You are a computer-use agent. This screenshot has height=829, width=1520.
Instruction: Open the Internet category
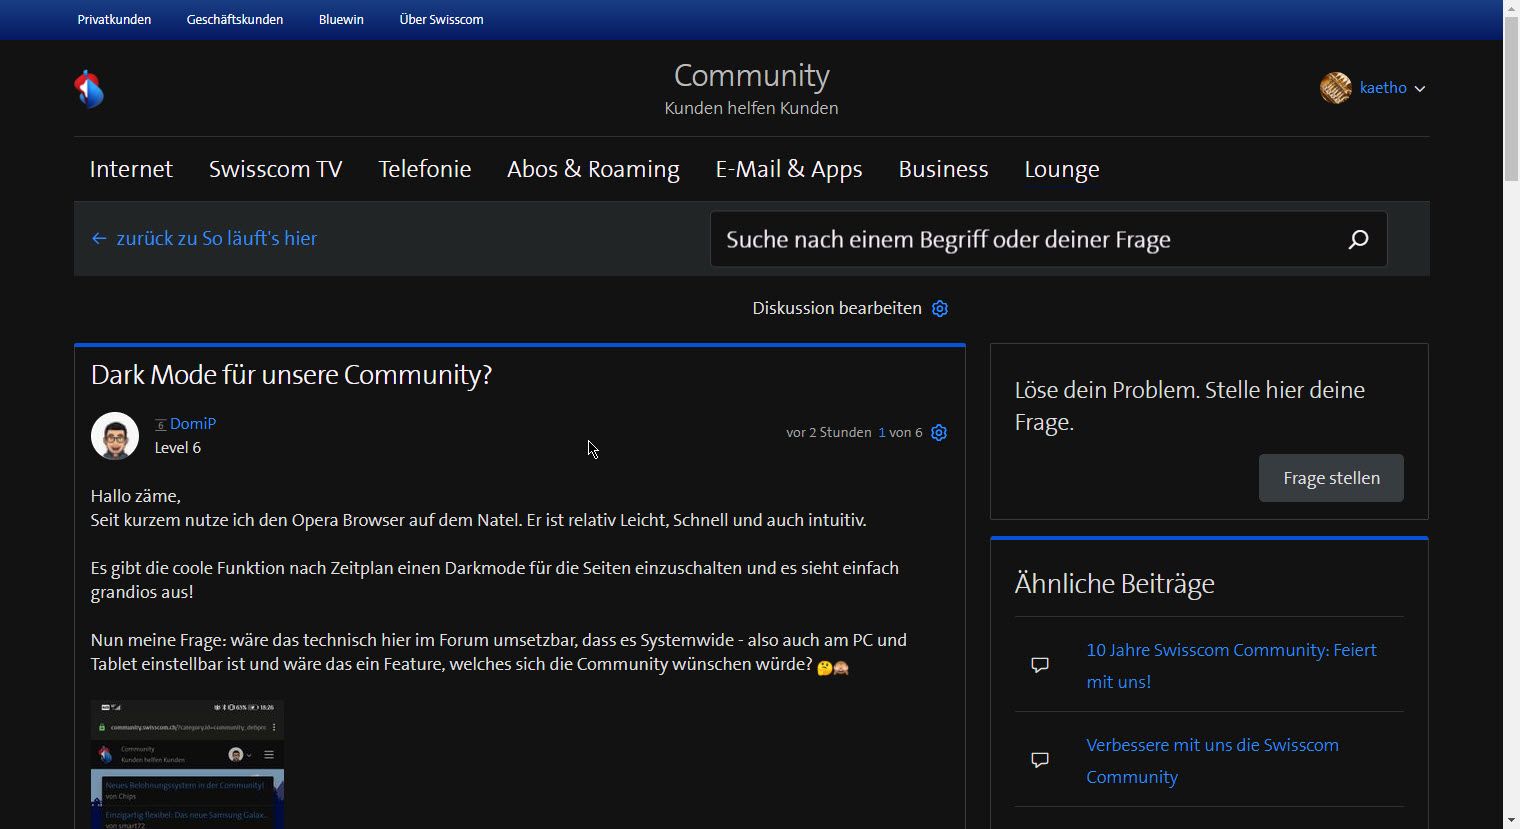tap(131, 169)
